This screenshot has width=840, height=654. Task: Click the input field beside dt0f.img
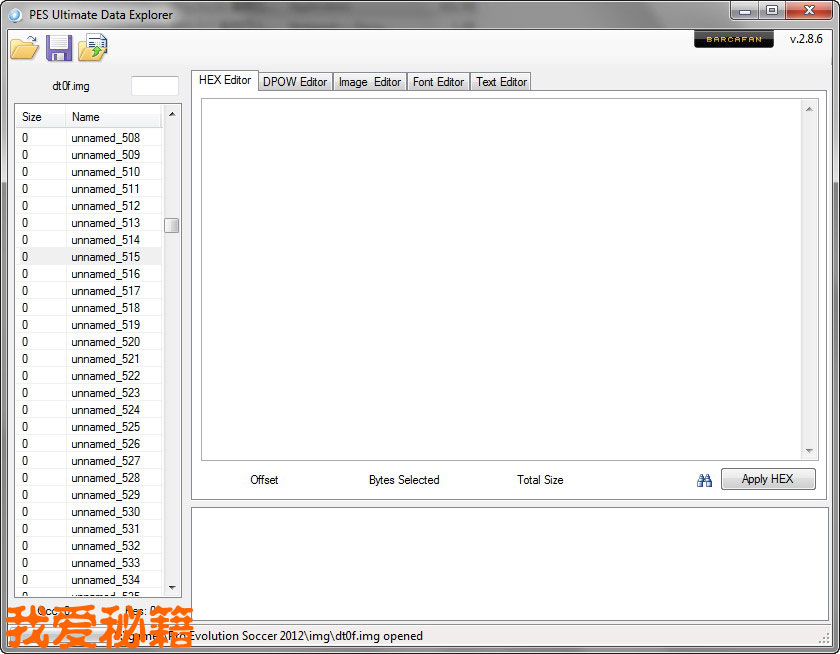(x=155, y=86)
